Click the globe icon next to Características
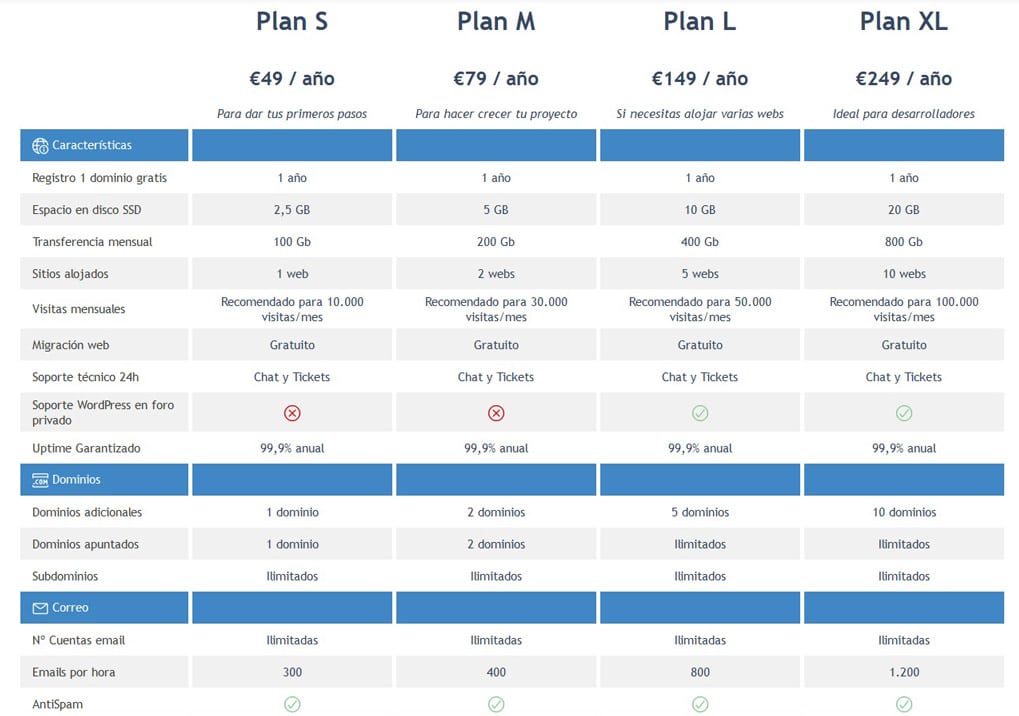Viewport: 1019px width, 716px height. click(x=40, y=146)
